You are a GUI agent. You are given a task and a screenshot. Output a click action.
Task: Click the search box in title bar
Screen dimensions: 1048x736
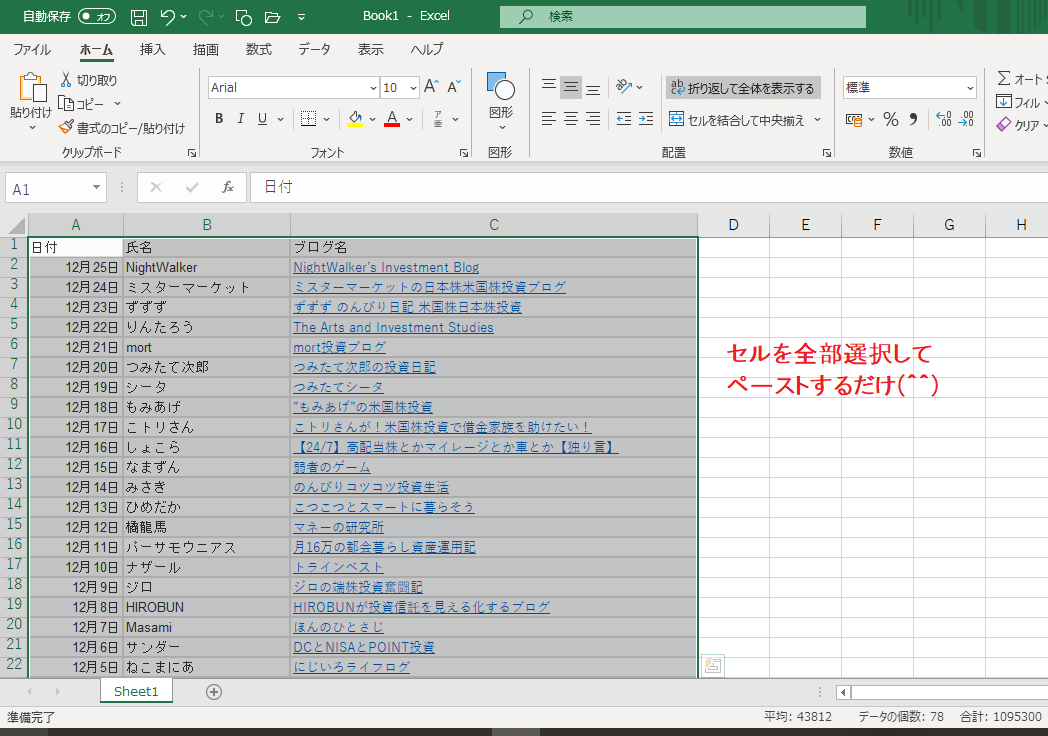pos(682,17)
